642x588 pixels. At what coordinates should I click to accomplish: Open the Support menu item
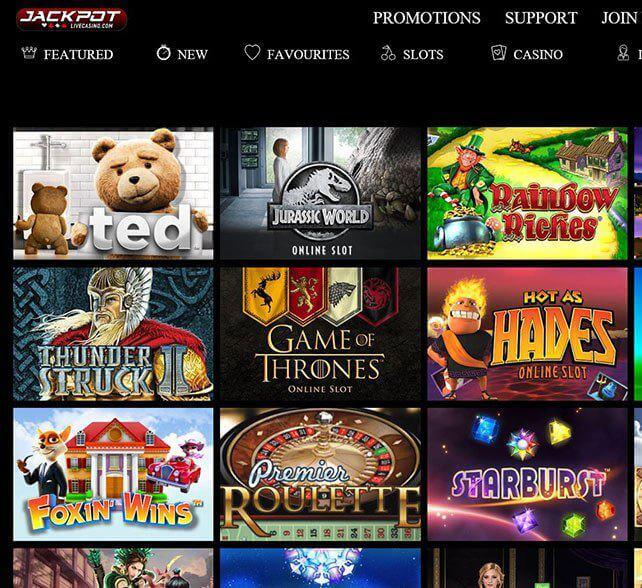(x=541, y=18)
